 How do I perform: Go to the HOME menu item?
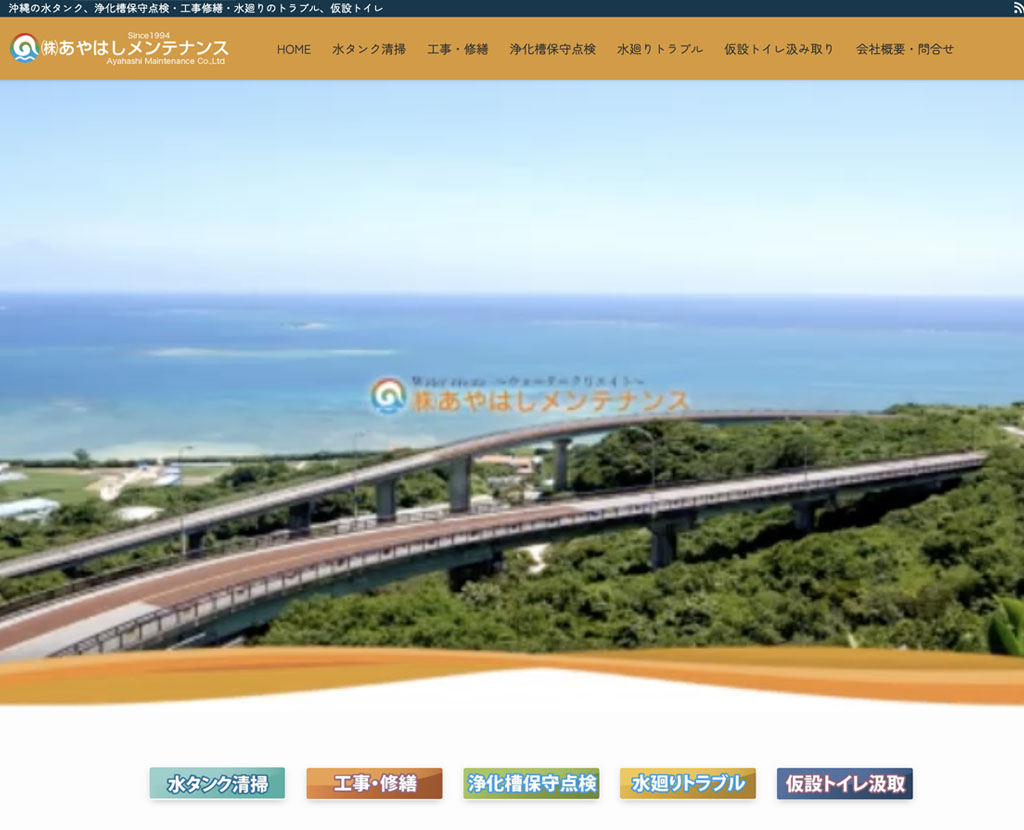point(294,49)
